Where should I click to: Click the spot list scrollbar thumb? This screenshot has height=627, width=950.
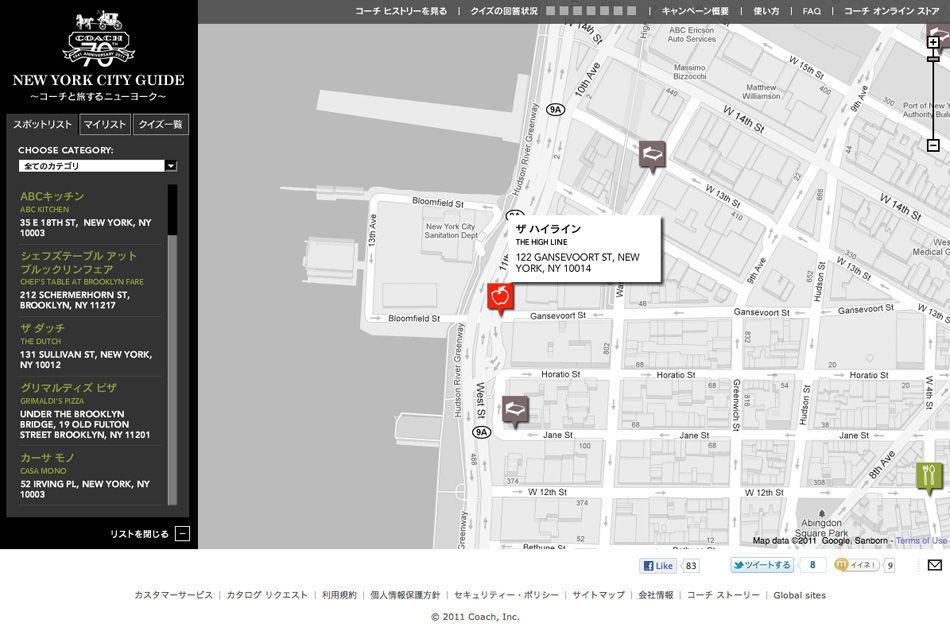(x=173, y=210)
